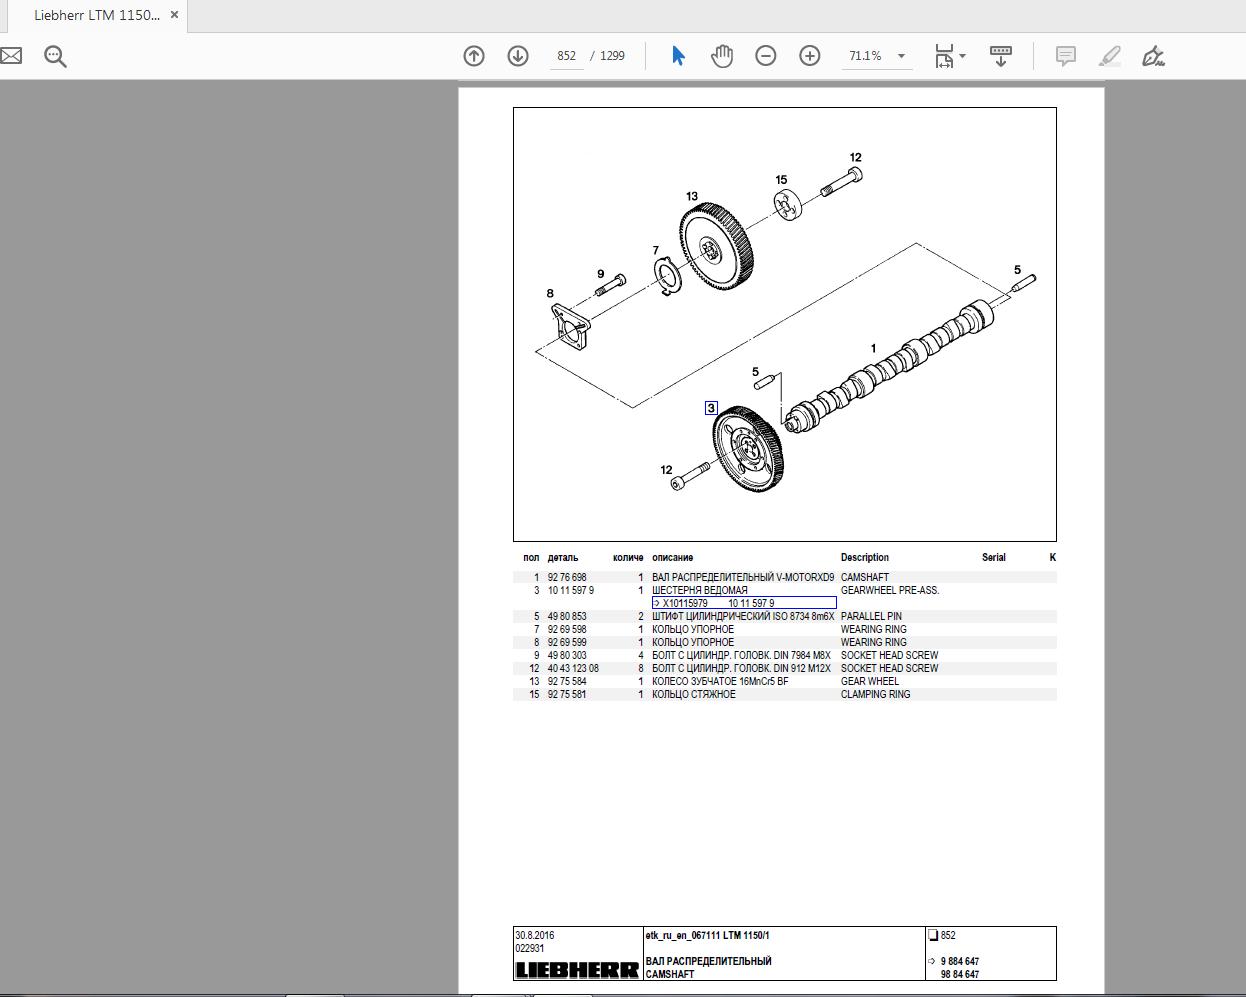The image size is (1246, 997).
Task: Expand the page fit options arrow
Action: point(963,56)
